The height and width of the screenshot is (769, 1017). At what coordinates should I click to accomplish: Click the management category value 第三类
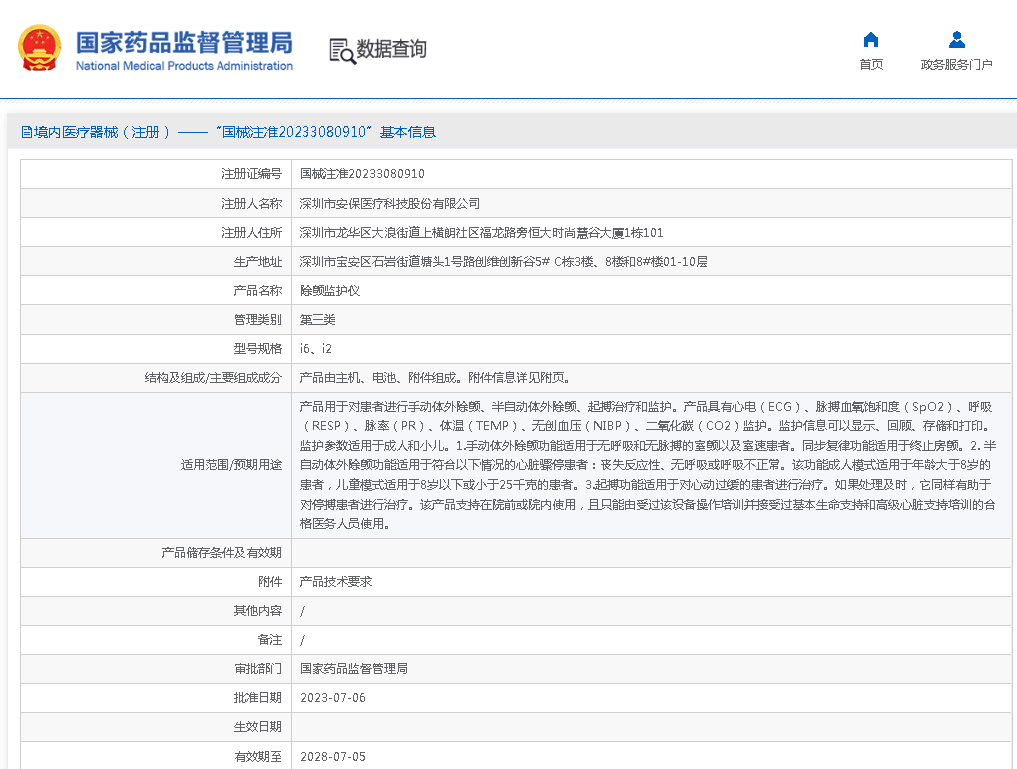(318, 320)
